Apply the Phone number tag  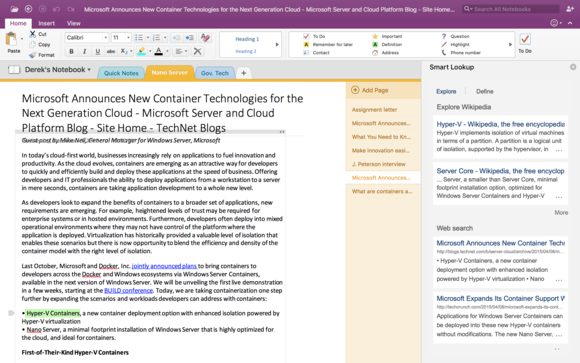461,53
